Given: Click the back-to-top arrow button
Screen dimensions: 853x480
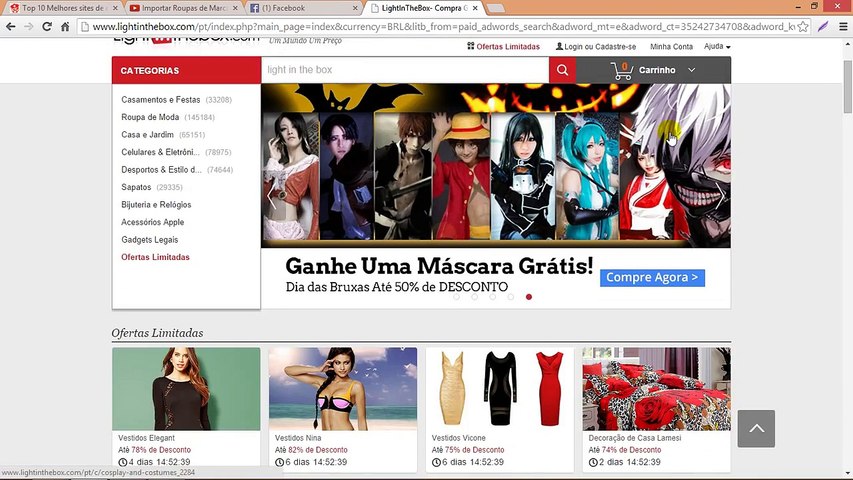Looking at the screenshot, I should (x=756, y=429).
